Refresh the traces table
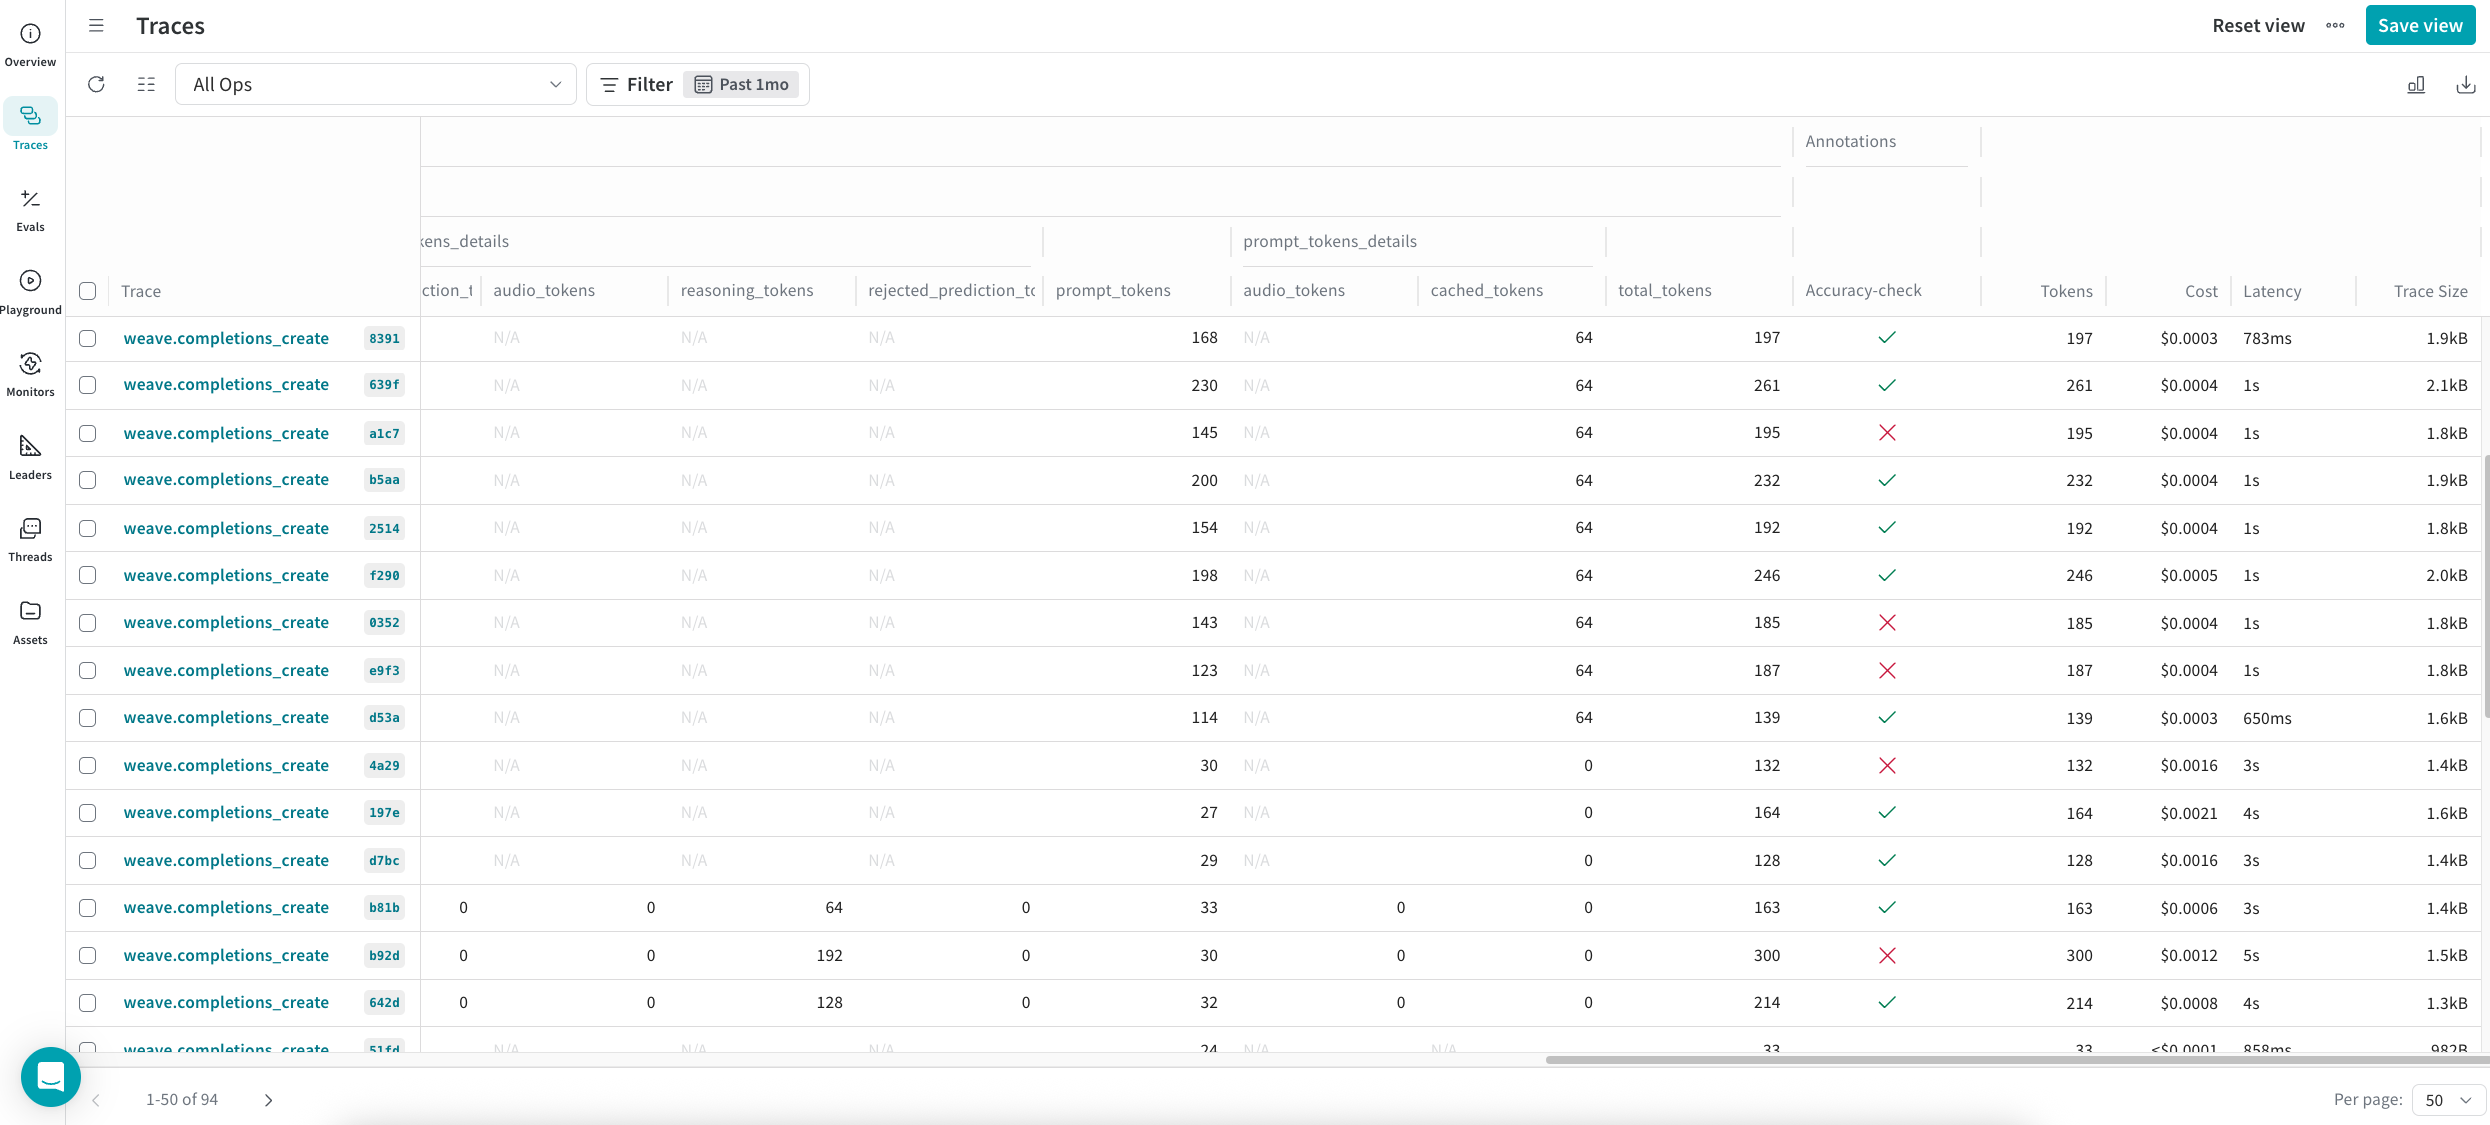 96,84
